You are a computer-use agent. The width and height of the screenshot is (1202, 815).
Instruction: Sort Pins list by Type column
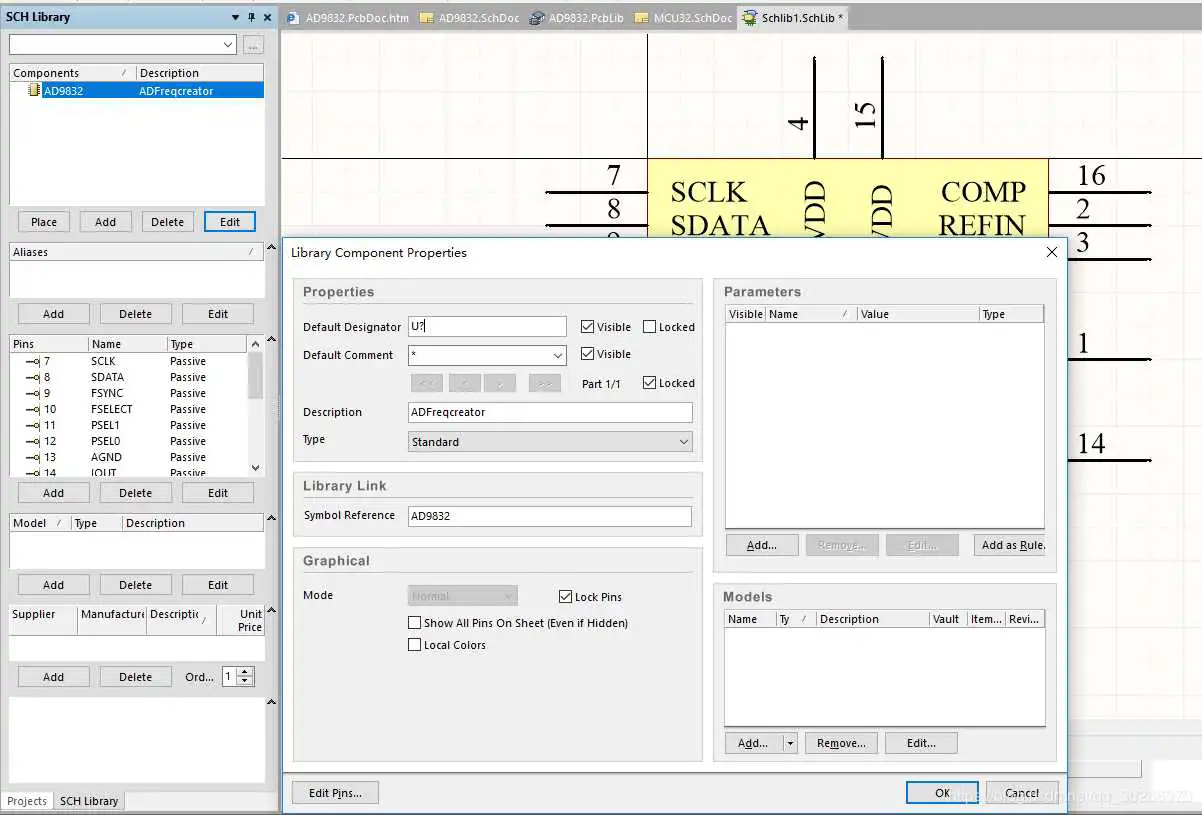(206, 344)
